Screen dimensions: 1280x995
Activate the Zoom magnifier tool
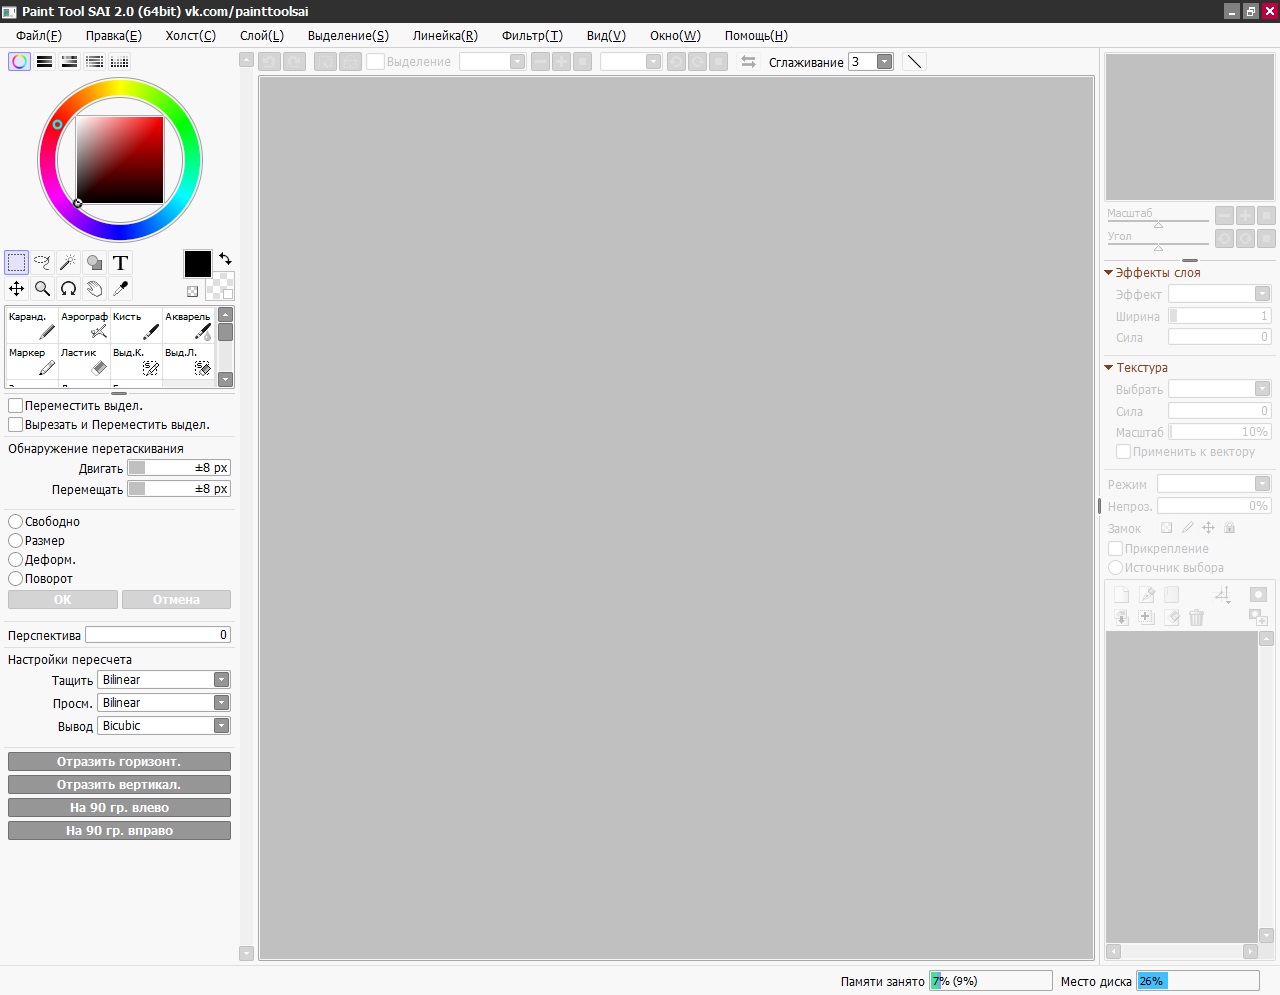42,289
